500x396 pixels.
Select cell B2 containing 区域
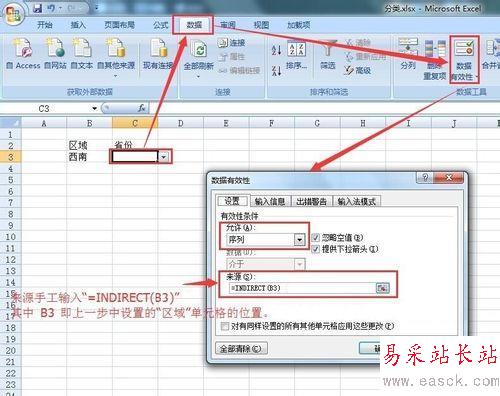point(89,145)
